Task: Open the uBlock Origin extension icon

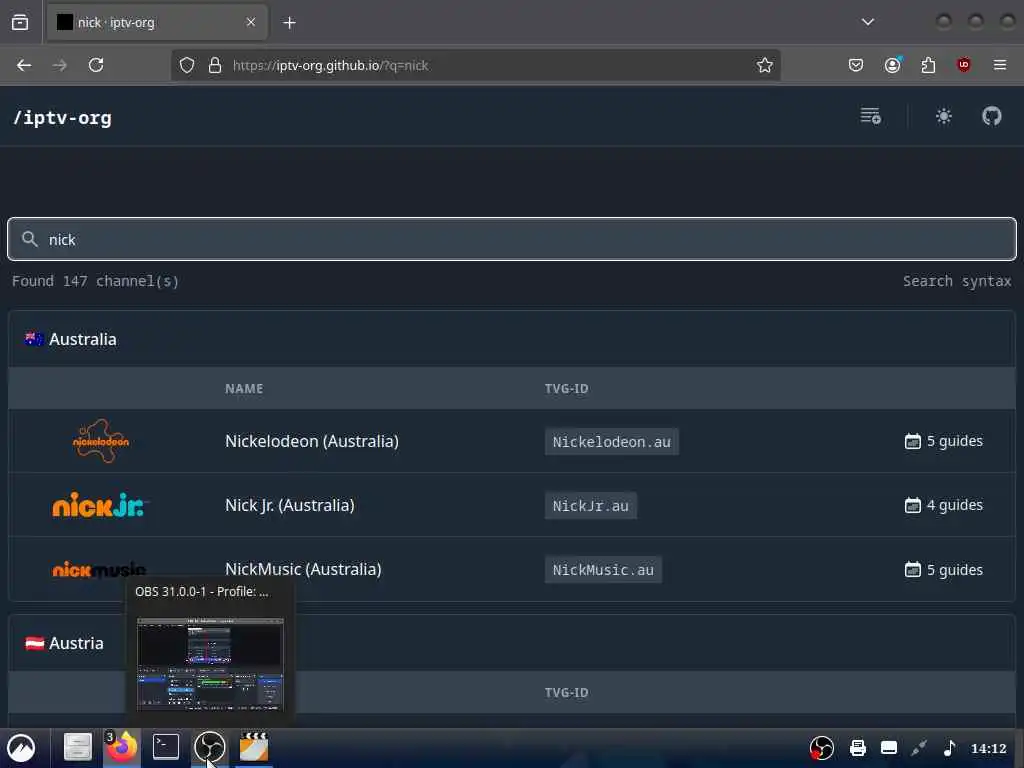Action: click(x=963, y=65)
